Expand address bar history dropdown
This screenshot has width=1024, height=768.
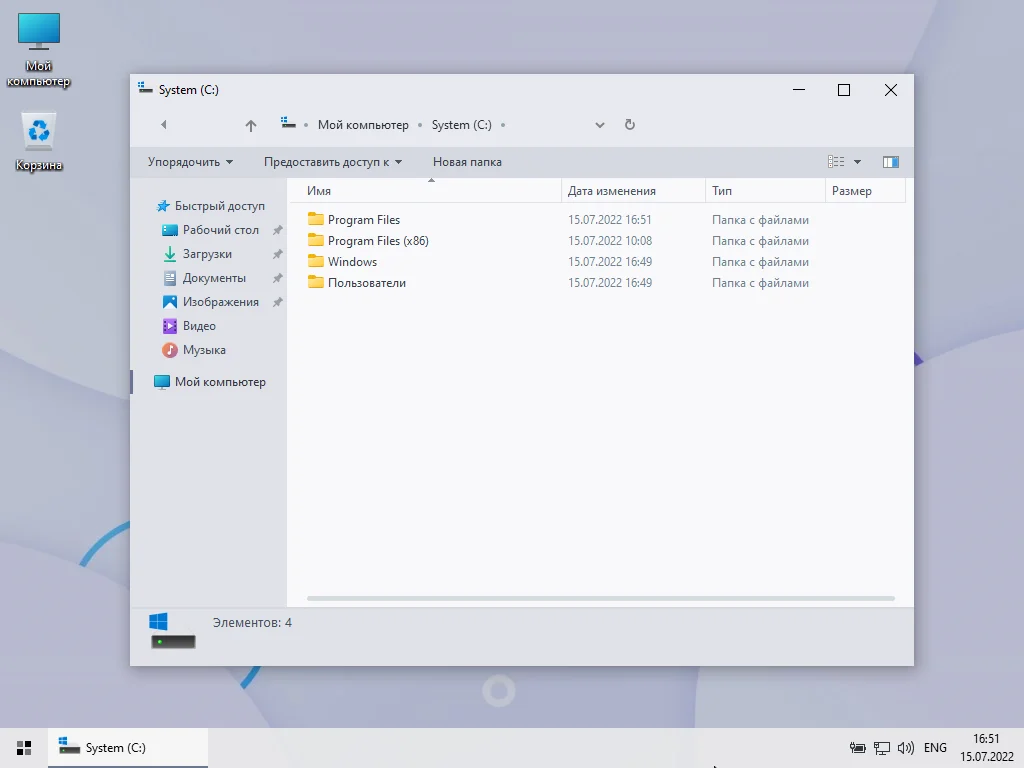pyautogui.click(x=600, y=125)
